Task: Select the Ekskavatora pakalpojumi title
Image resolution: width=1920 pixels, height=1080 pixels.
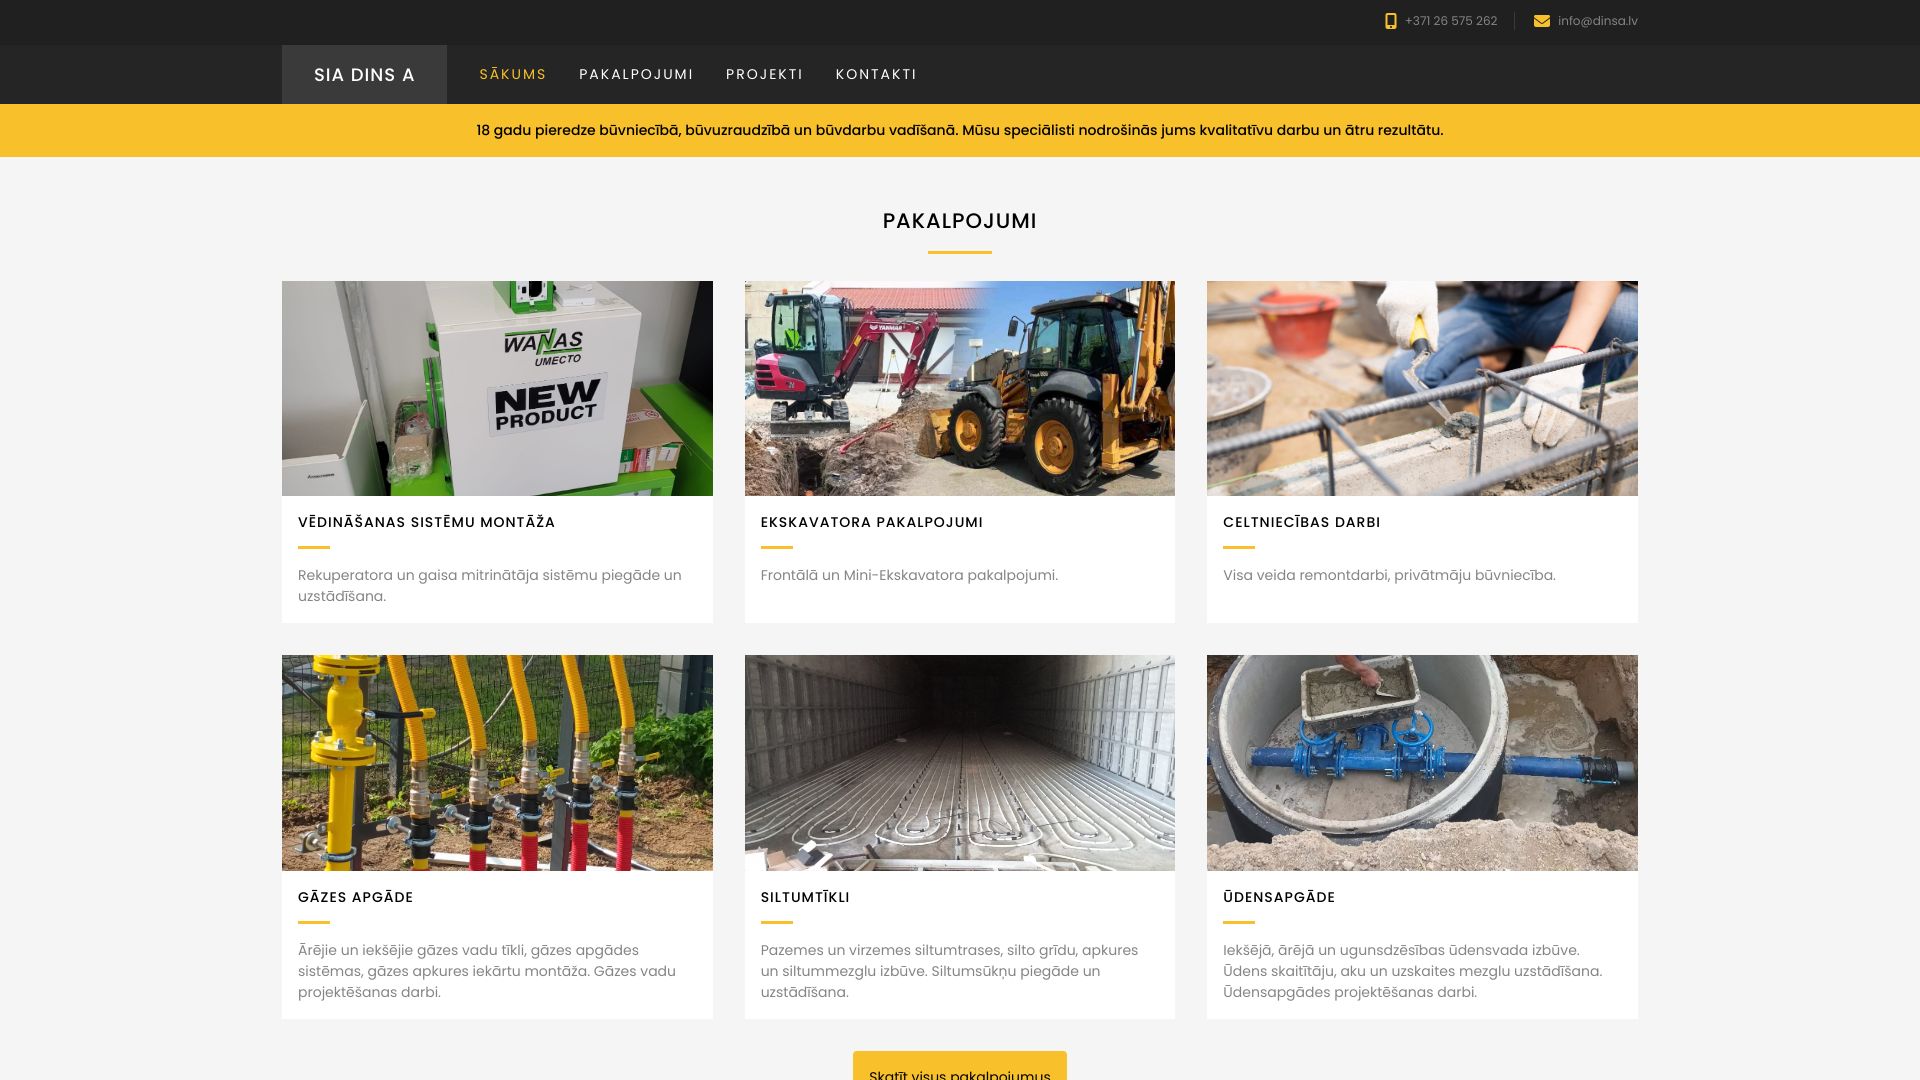Action: pos(871,522)
